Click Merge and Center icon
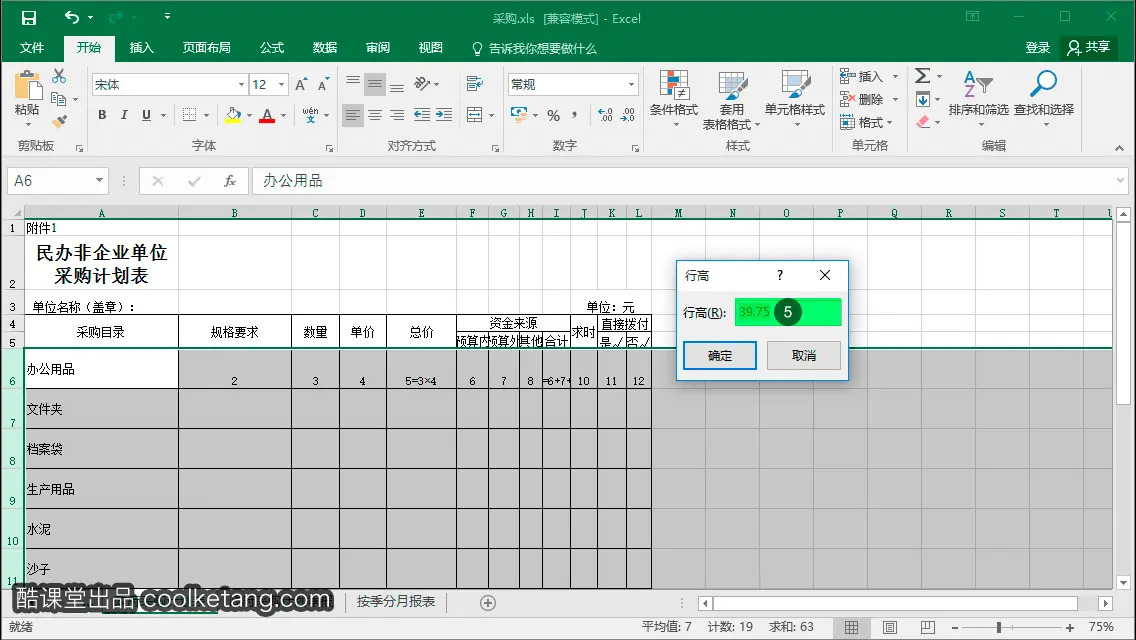This screenshot has height=640, width=1136. point(475,115)
